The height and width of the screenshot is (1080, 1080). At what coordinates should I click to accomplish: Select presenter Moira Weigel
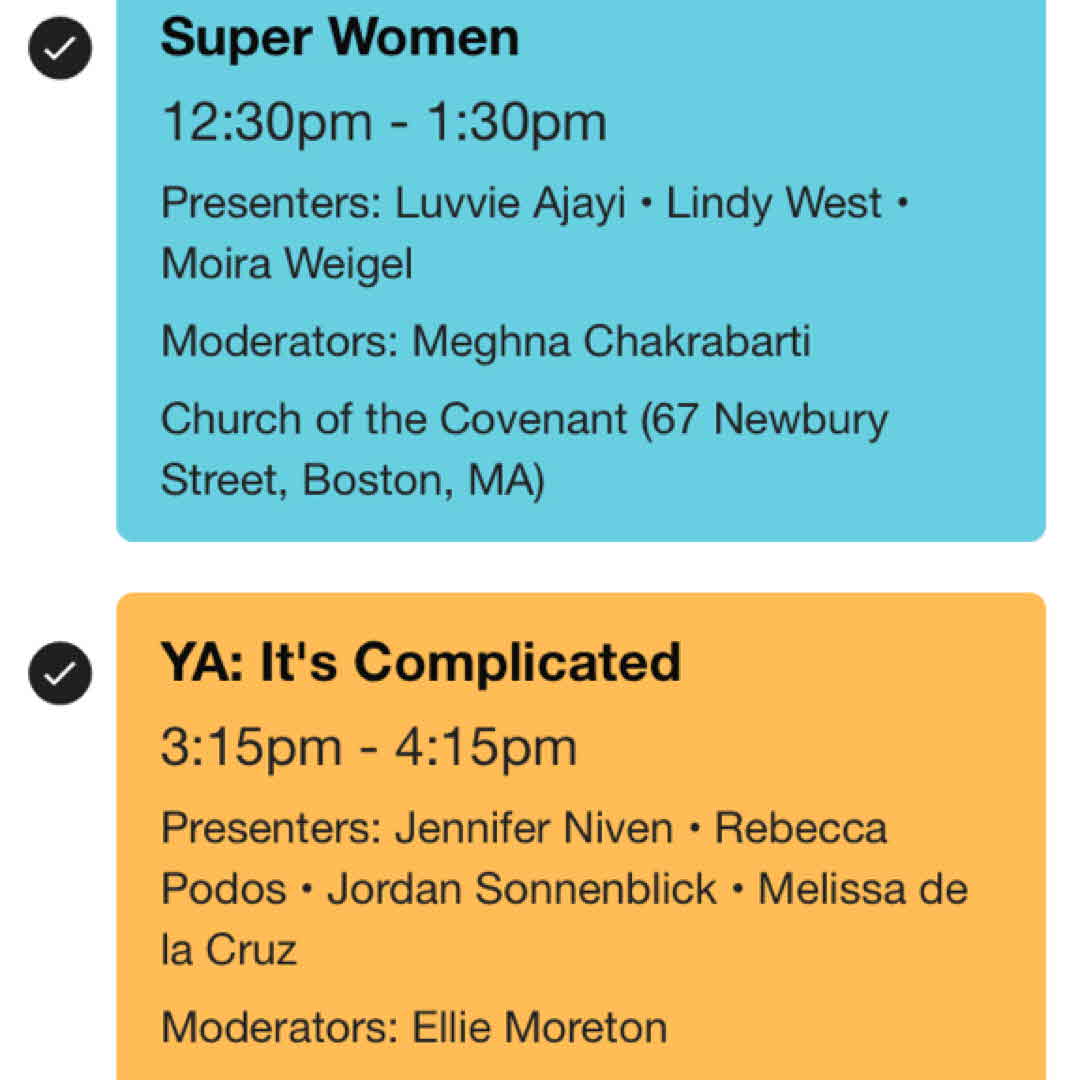coord(287,264)
